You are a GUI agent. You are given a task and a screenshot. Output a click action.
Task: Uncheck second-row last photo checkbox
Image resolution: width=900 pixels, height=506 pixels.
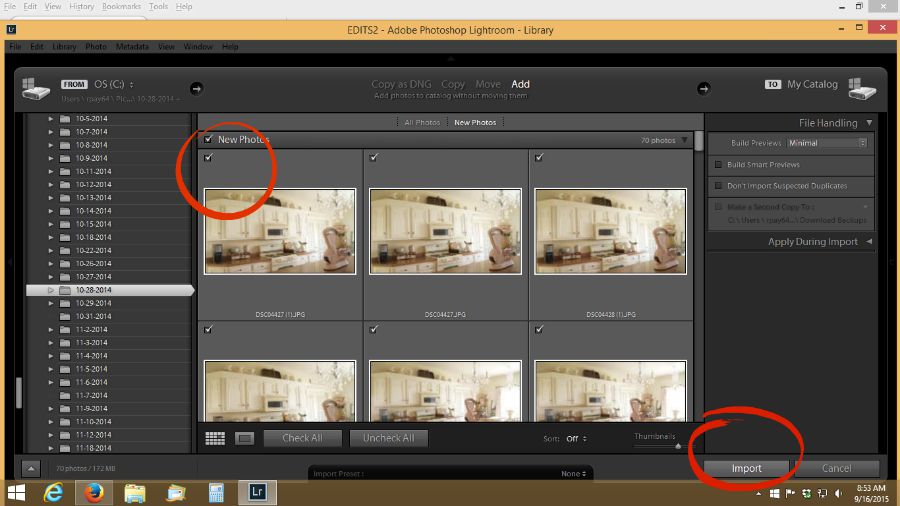539,329
